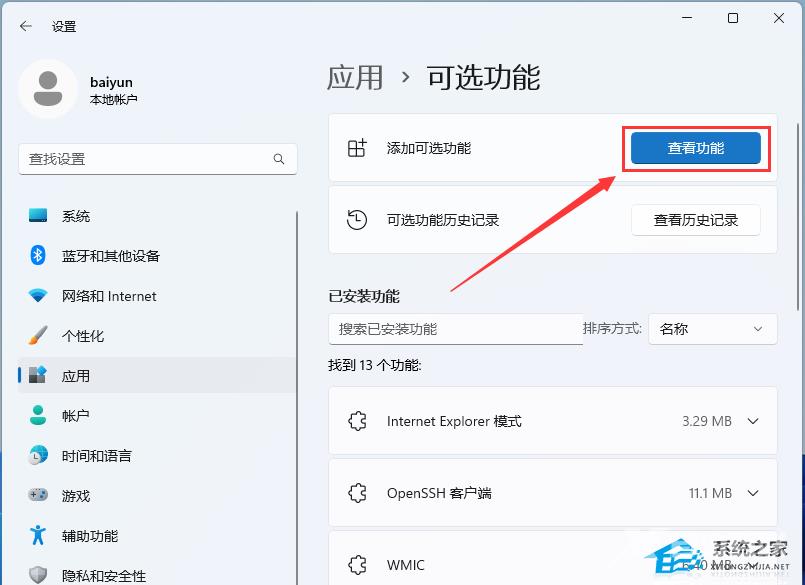Click the 本地帐户 label under baiyun
Viewport: 805px width, 585px height.
pyautogui.click(x=113, y=99)
